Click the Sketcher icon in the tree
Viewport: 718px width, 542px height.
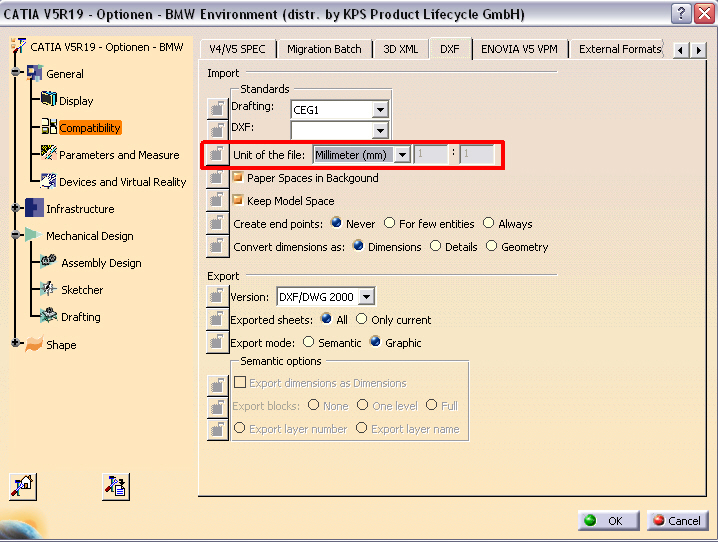pyautogui.click(x=48, y=288)
